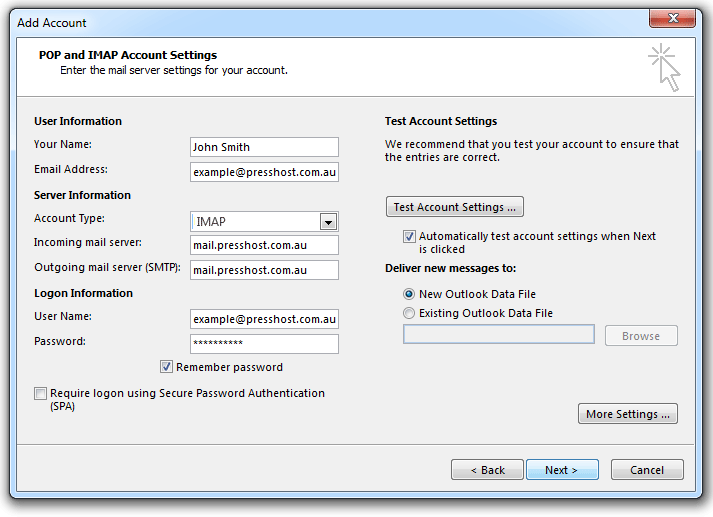Click the Browse button for data file
The height and width of the screenshot is (517, 713).
[641, 336]
